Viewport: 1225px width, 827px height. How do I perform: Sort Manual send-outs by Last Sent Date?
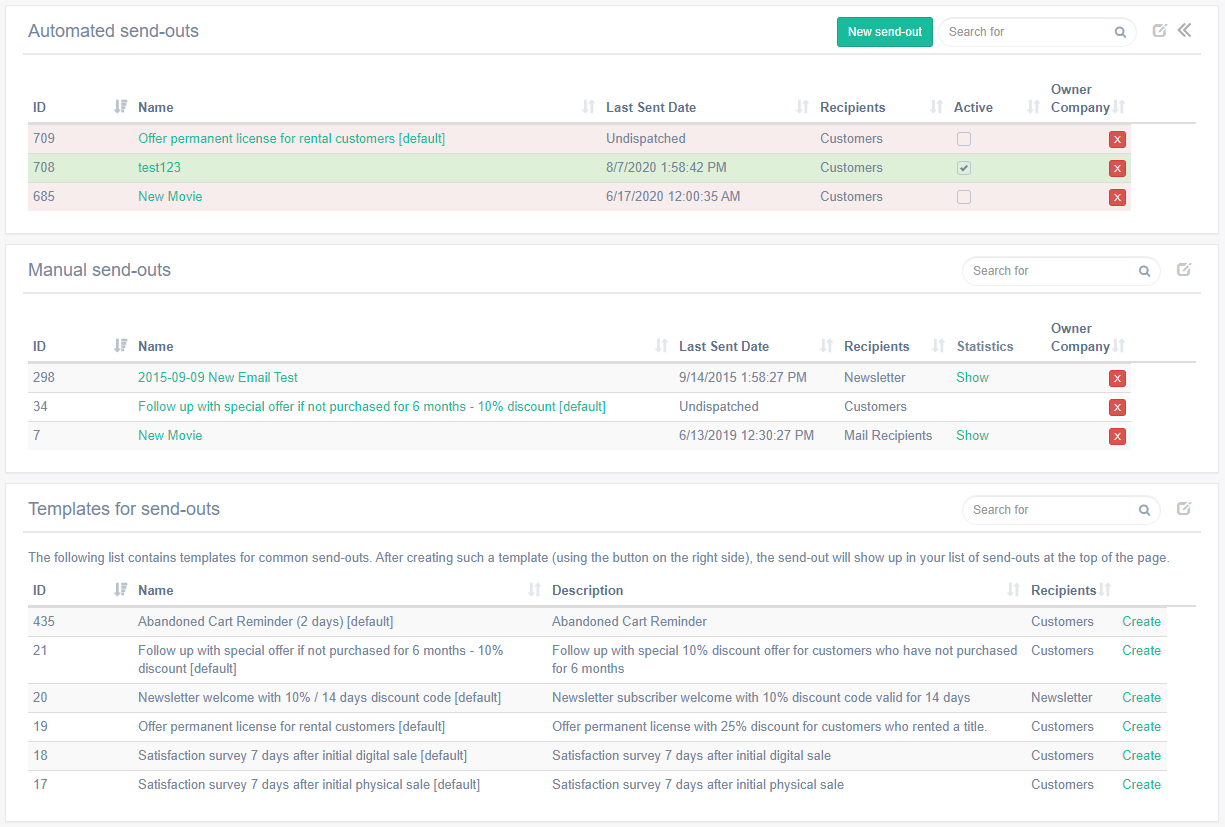[x=826, y=346]
